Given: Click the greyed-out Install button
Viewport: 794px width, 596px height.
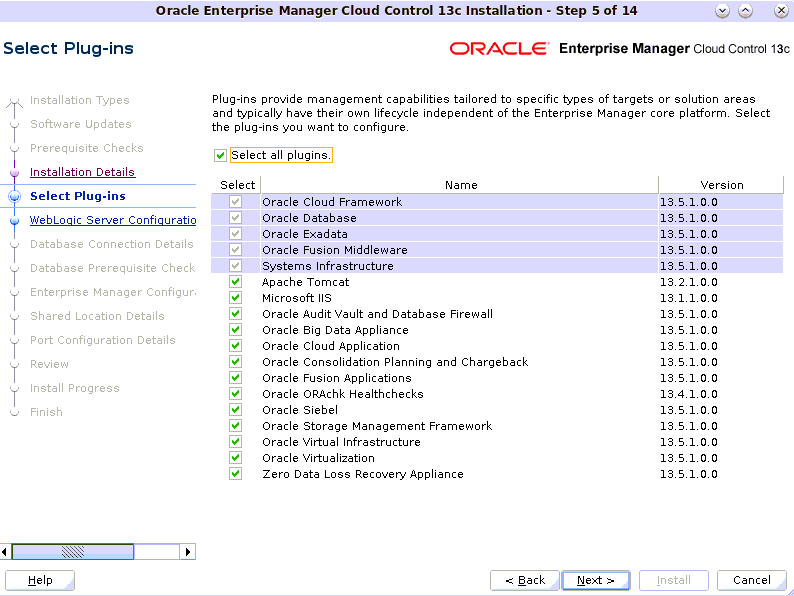Looking at the screenshot, I should coord(673,580).
